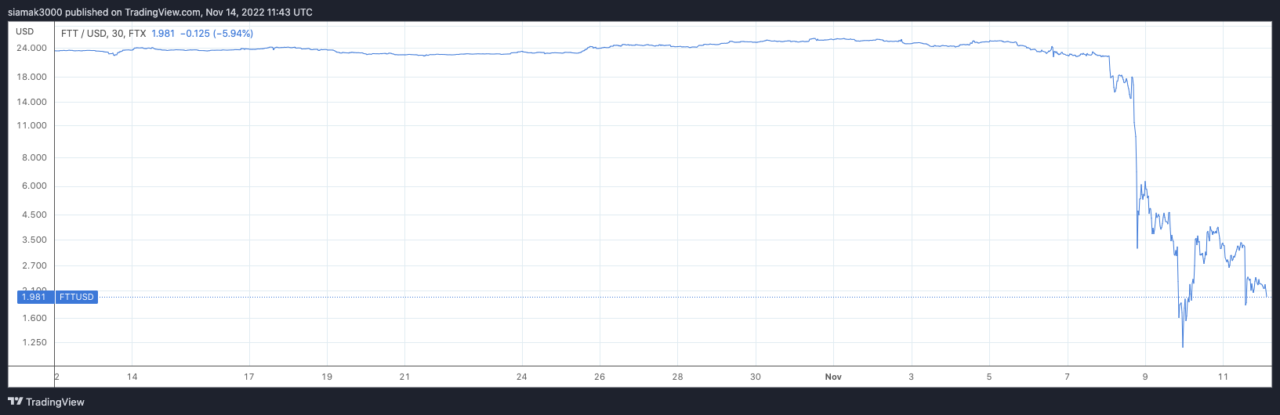Click the '24.000' price axis label

pos(32,48)
